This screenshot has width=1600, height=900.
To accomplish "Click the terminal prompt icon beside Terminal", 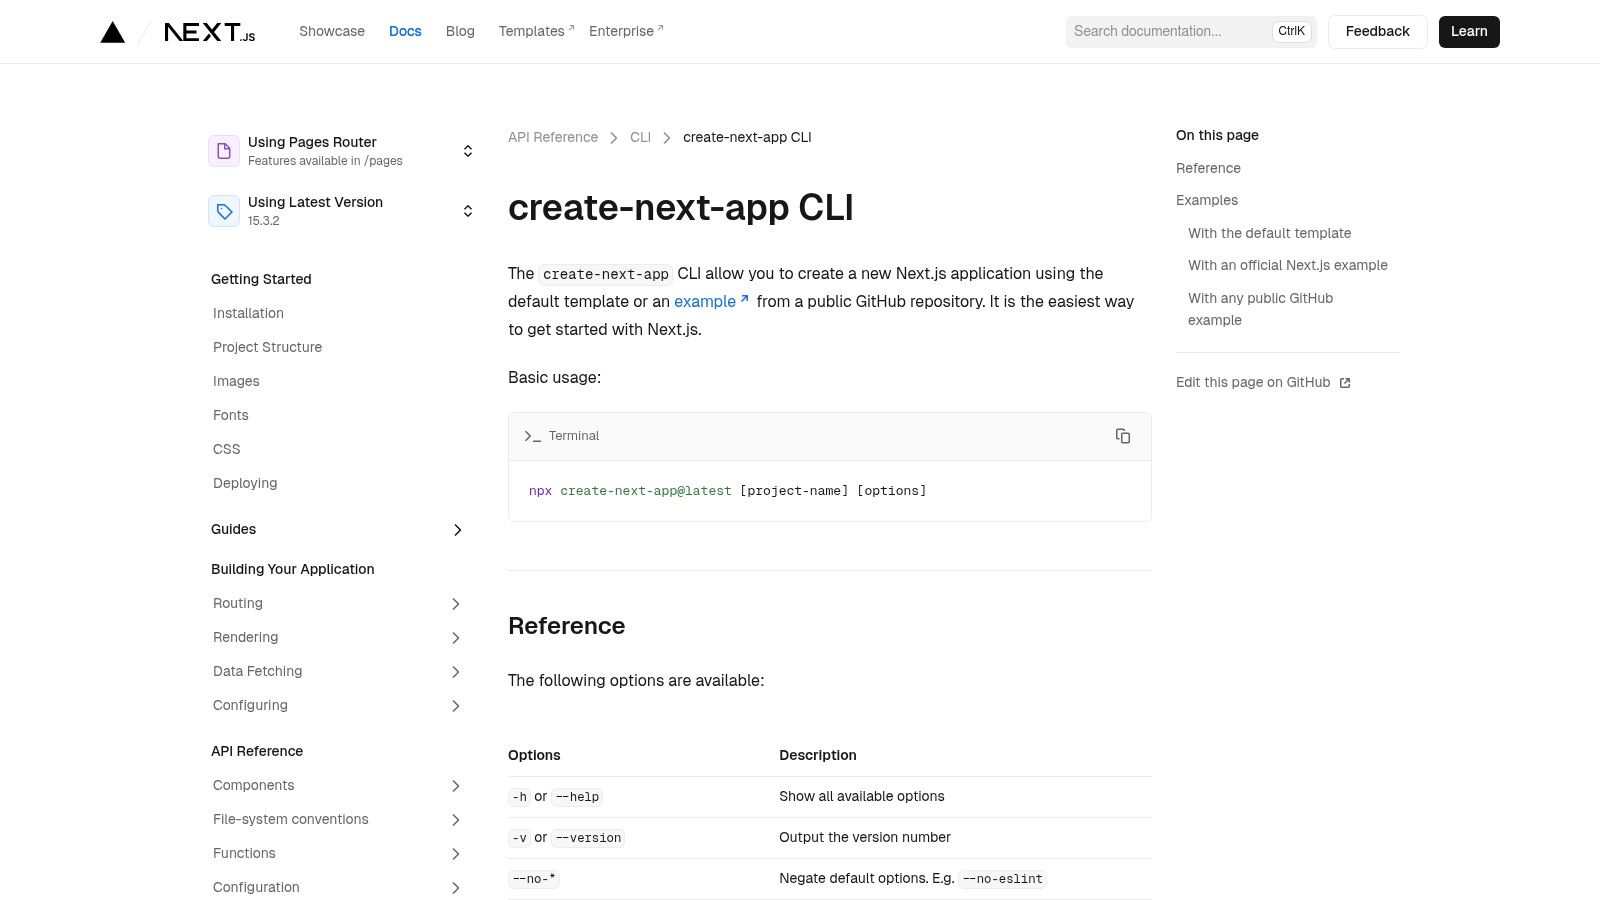I will point(532,436).
